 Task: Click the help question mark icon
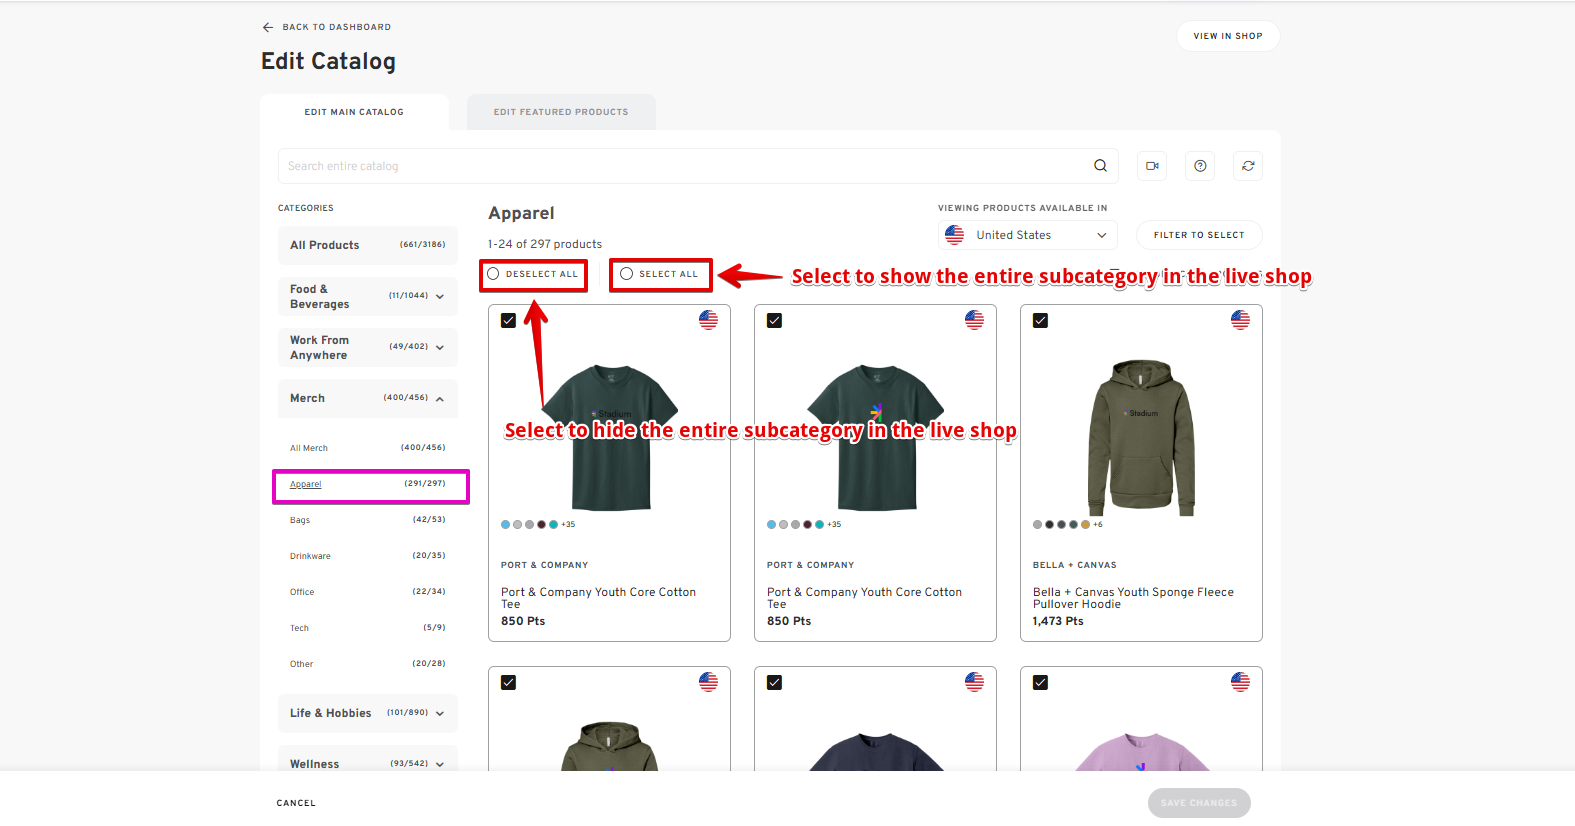[x=1200, y=166]
